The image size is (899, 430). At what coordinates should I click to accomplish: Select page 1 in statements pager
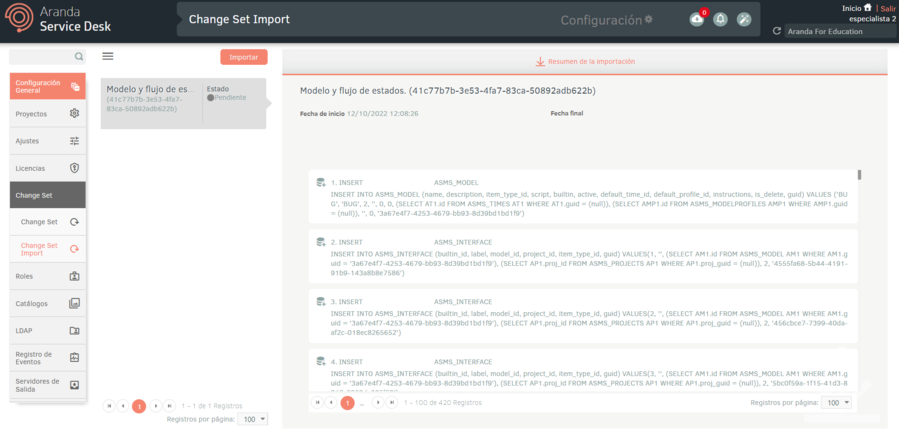coord(347,402)
